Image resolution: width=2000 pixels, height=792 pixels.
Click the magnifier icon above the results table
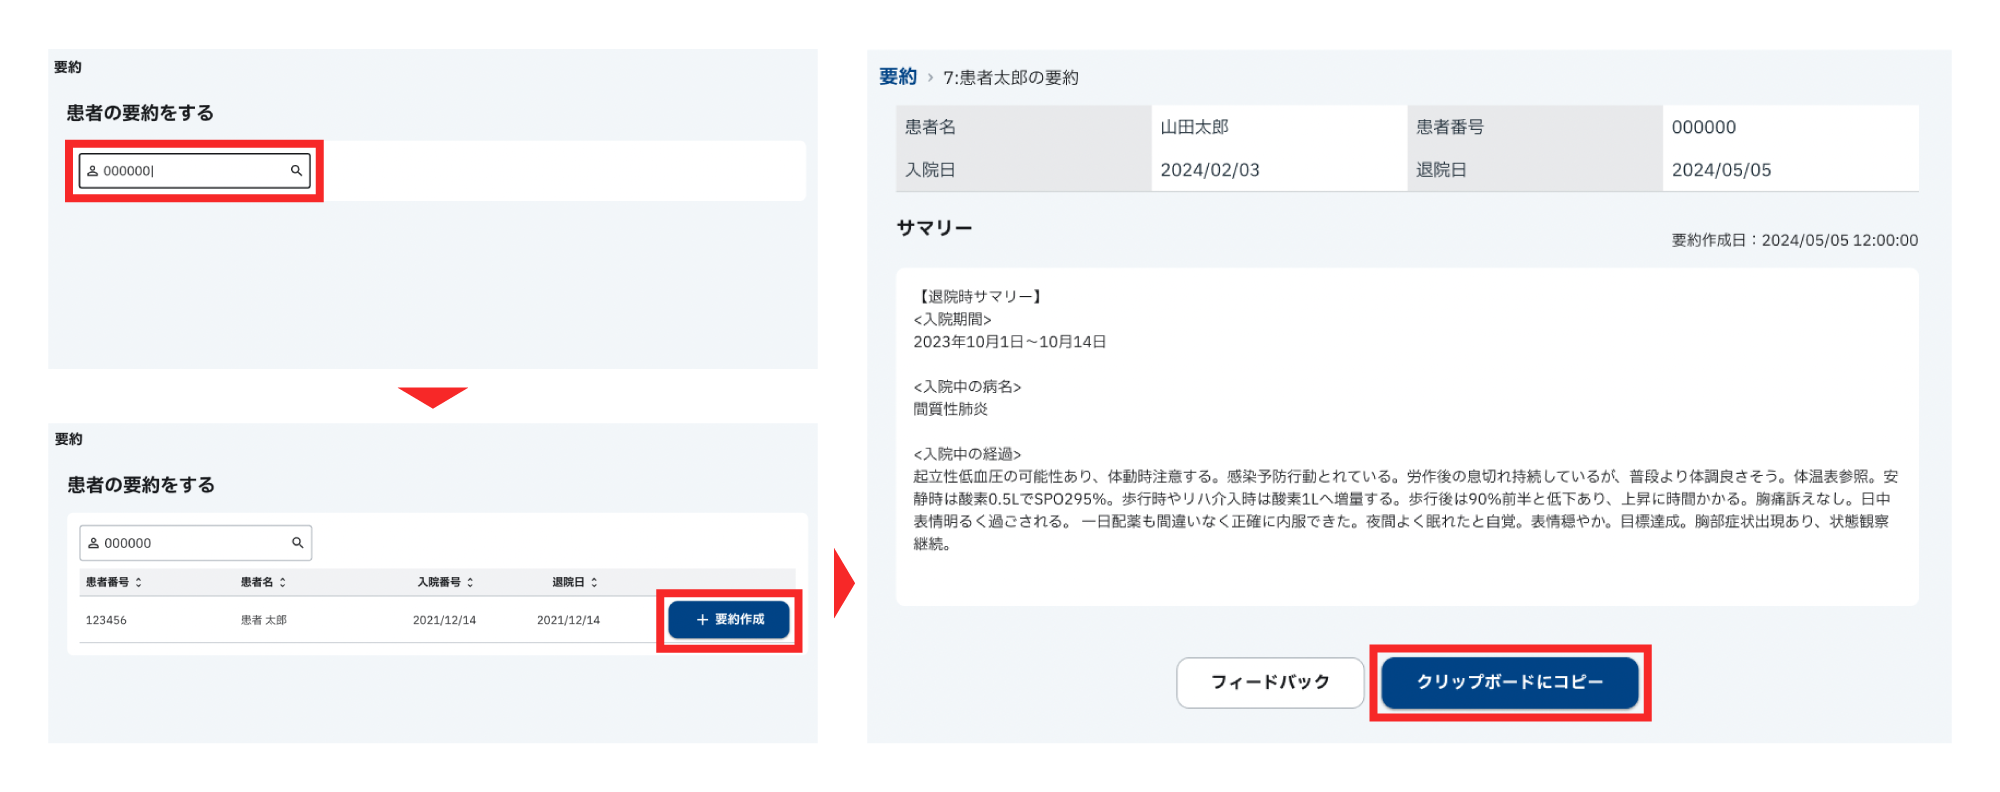tap(297, 543)
